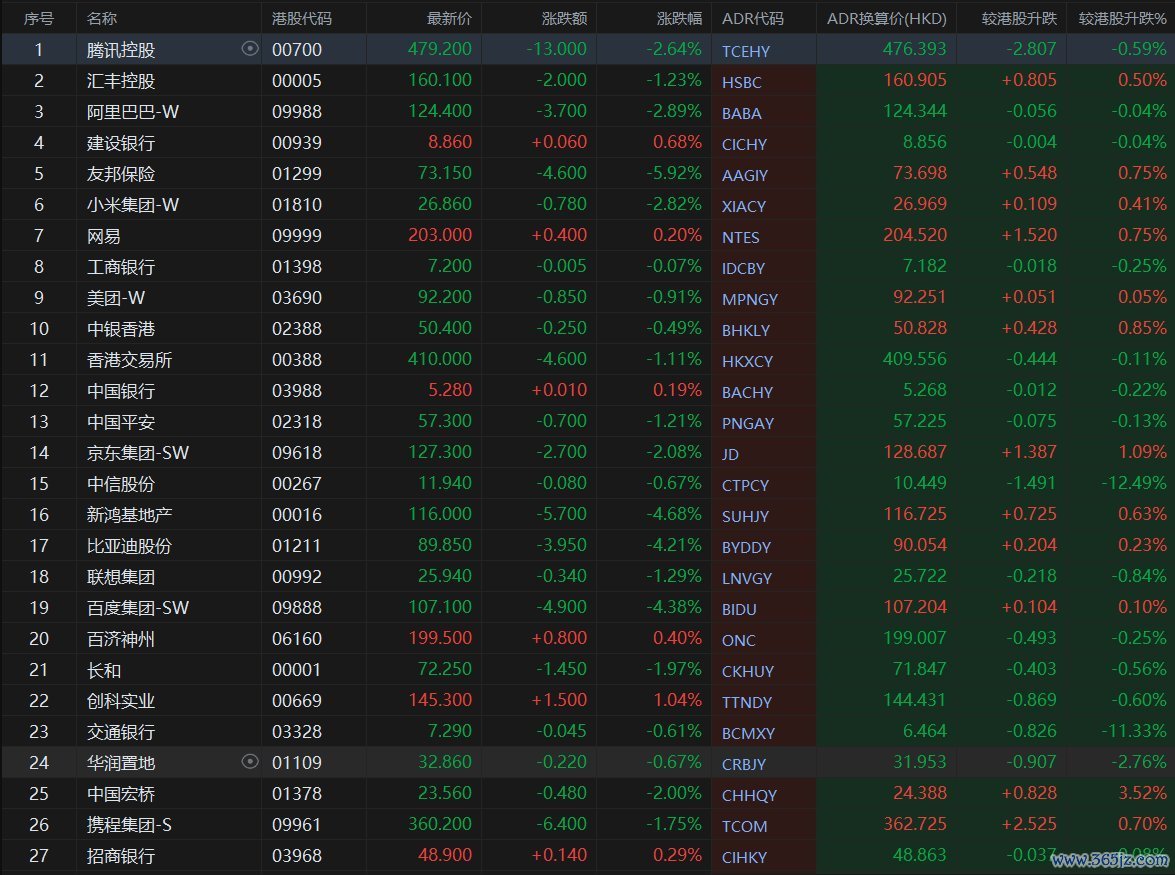The height and width of the screenshot is (875, 1175).
Task: Click the 较港股升跌 column header
Action: point(1019,18)
